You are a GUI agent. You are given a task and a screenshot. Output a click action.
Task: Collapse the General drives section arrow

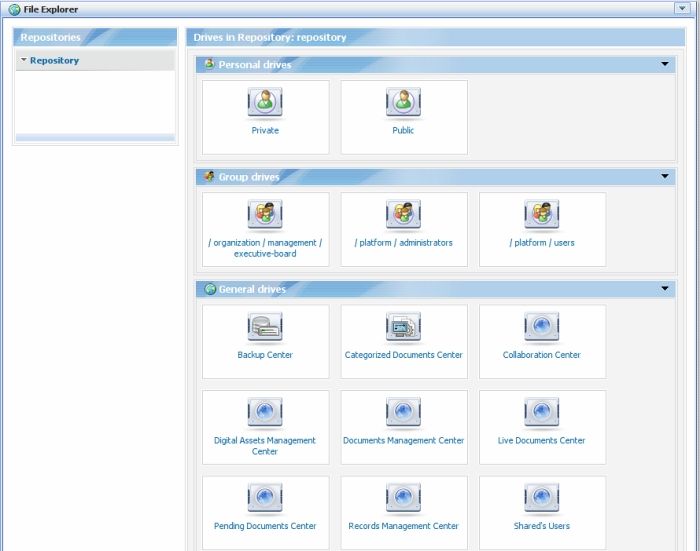665,288
